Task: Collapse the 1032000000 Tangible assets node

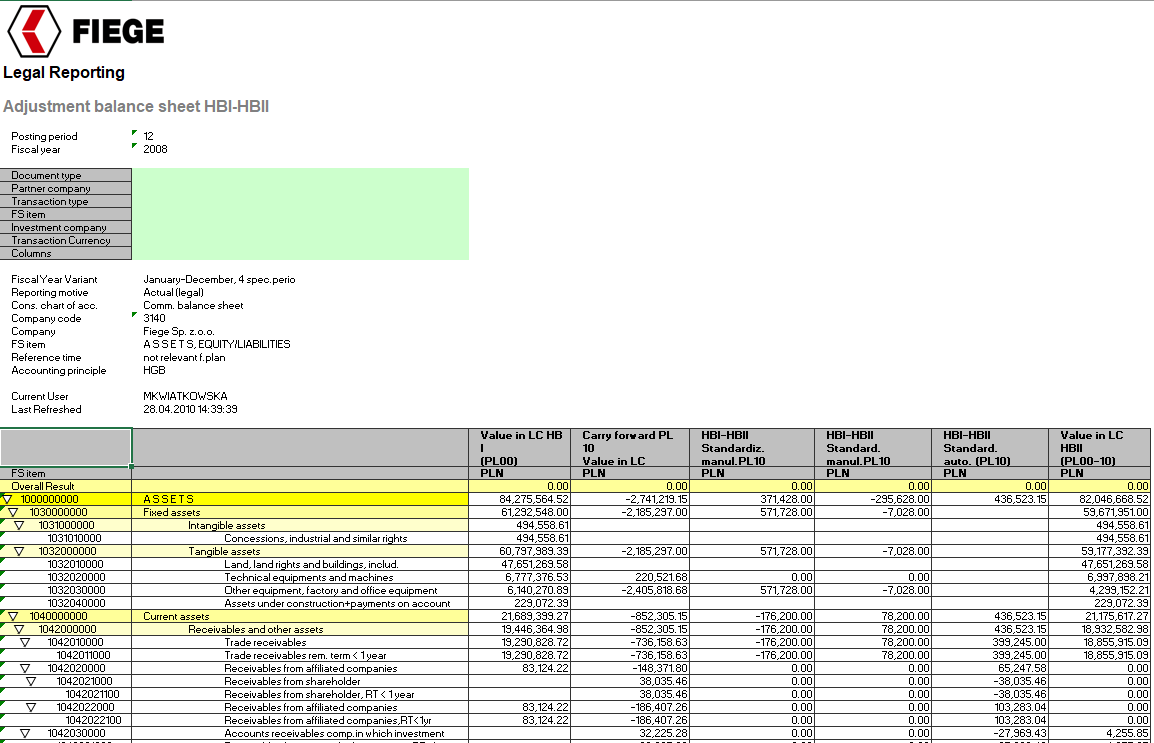Action: click(19, 552)
